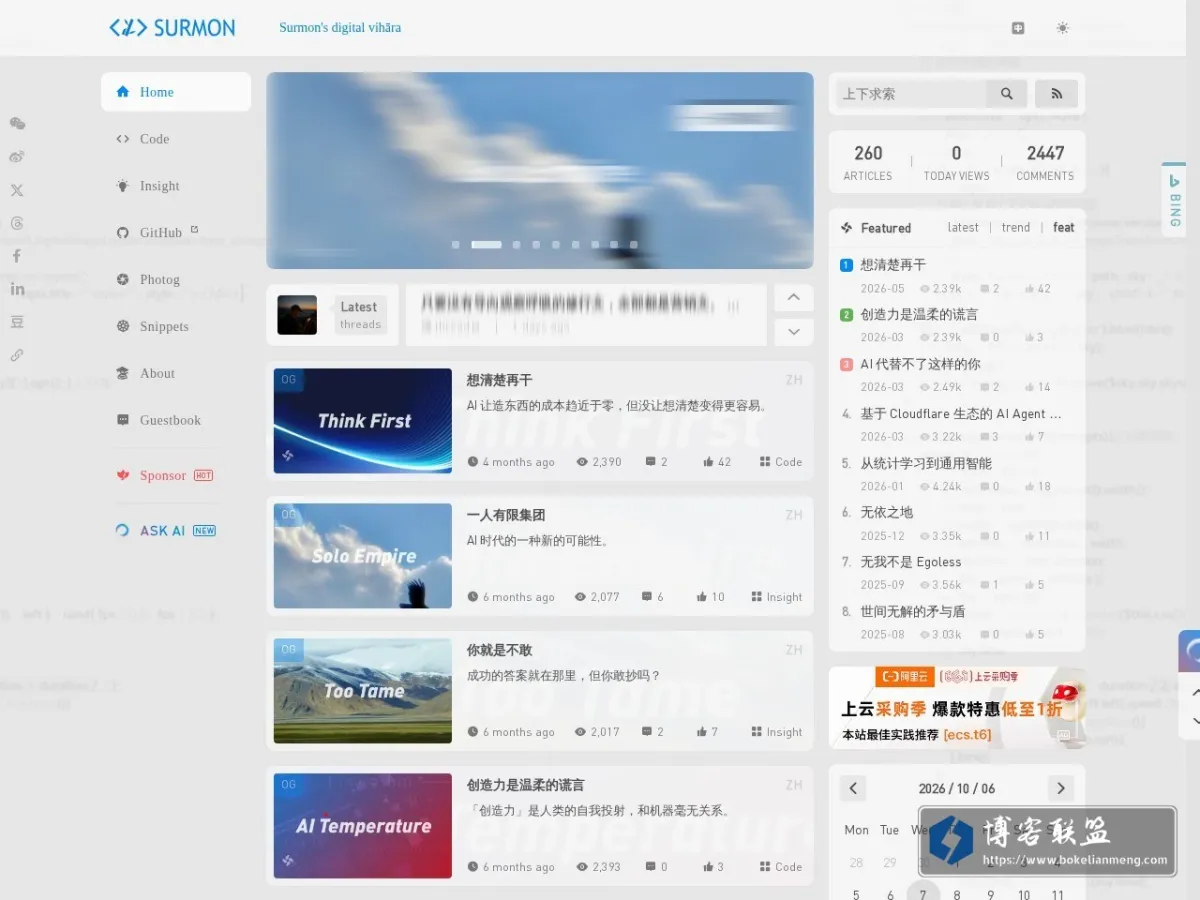Select the active wide carousel indicator

486,244
